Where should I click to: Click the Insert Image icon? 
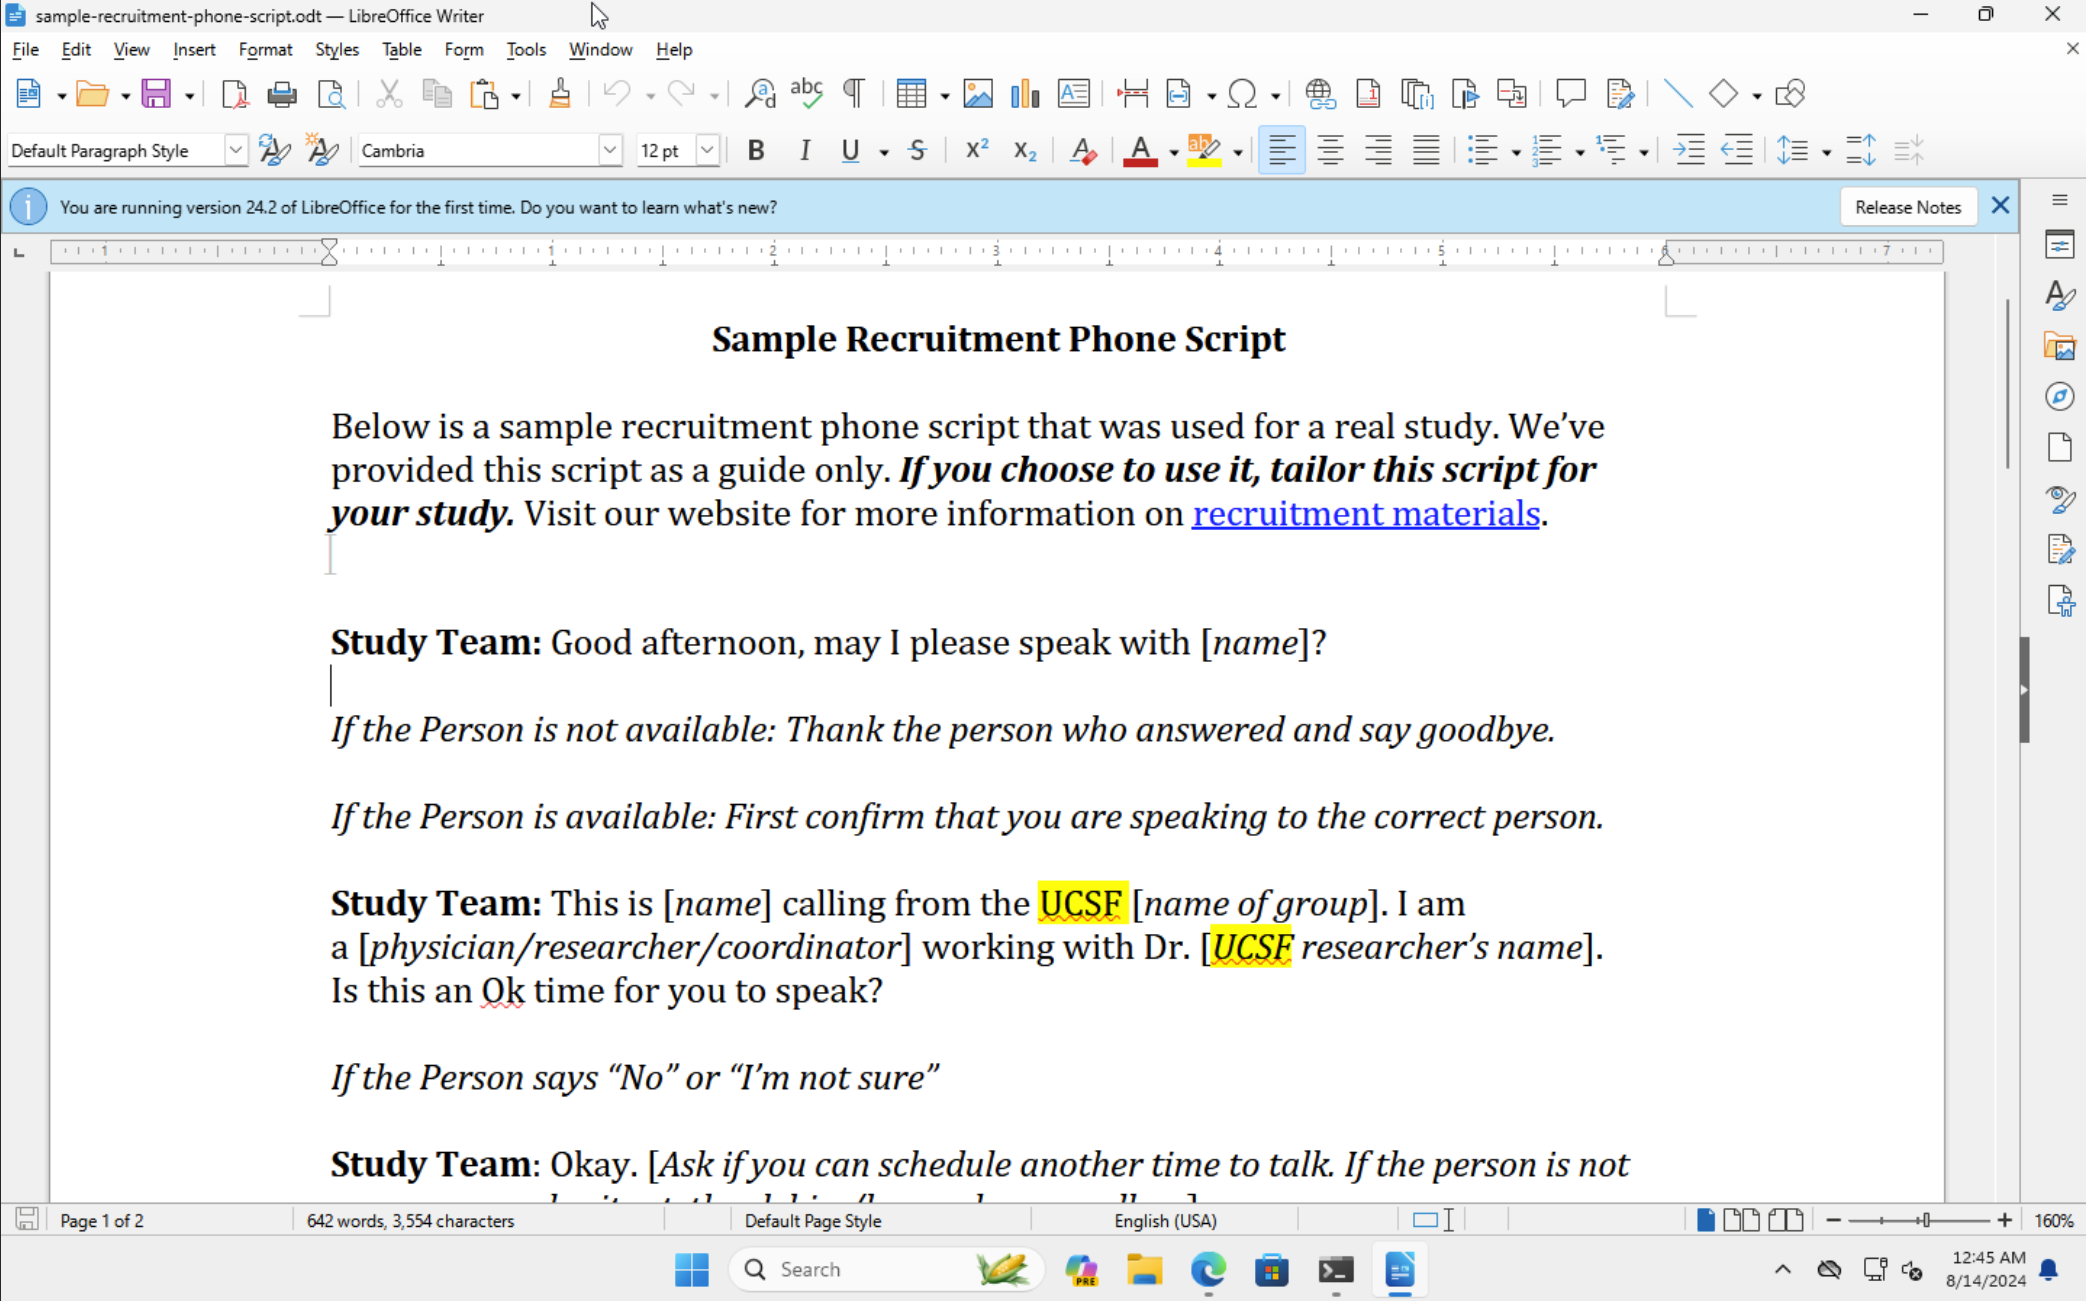point(977,94)
